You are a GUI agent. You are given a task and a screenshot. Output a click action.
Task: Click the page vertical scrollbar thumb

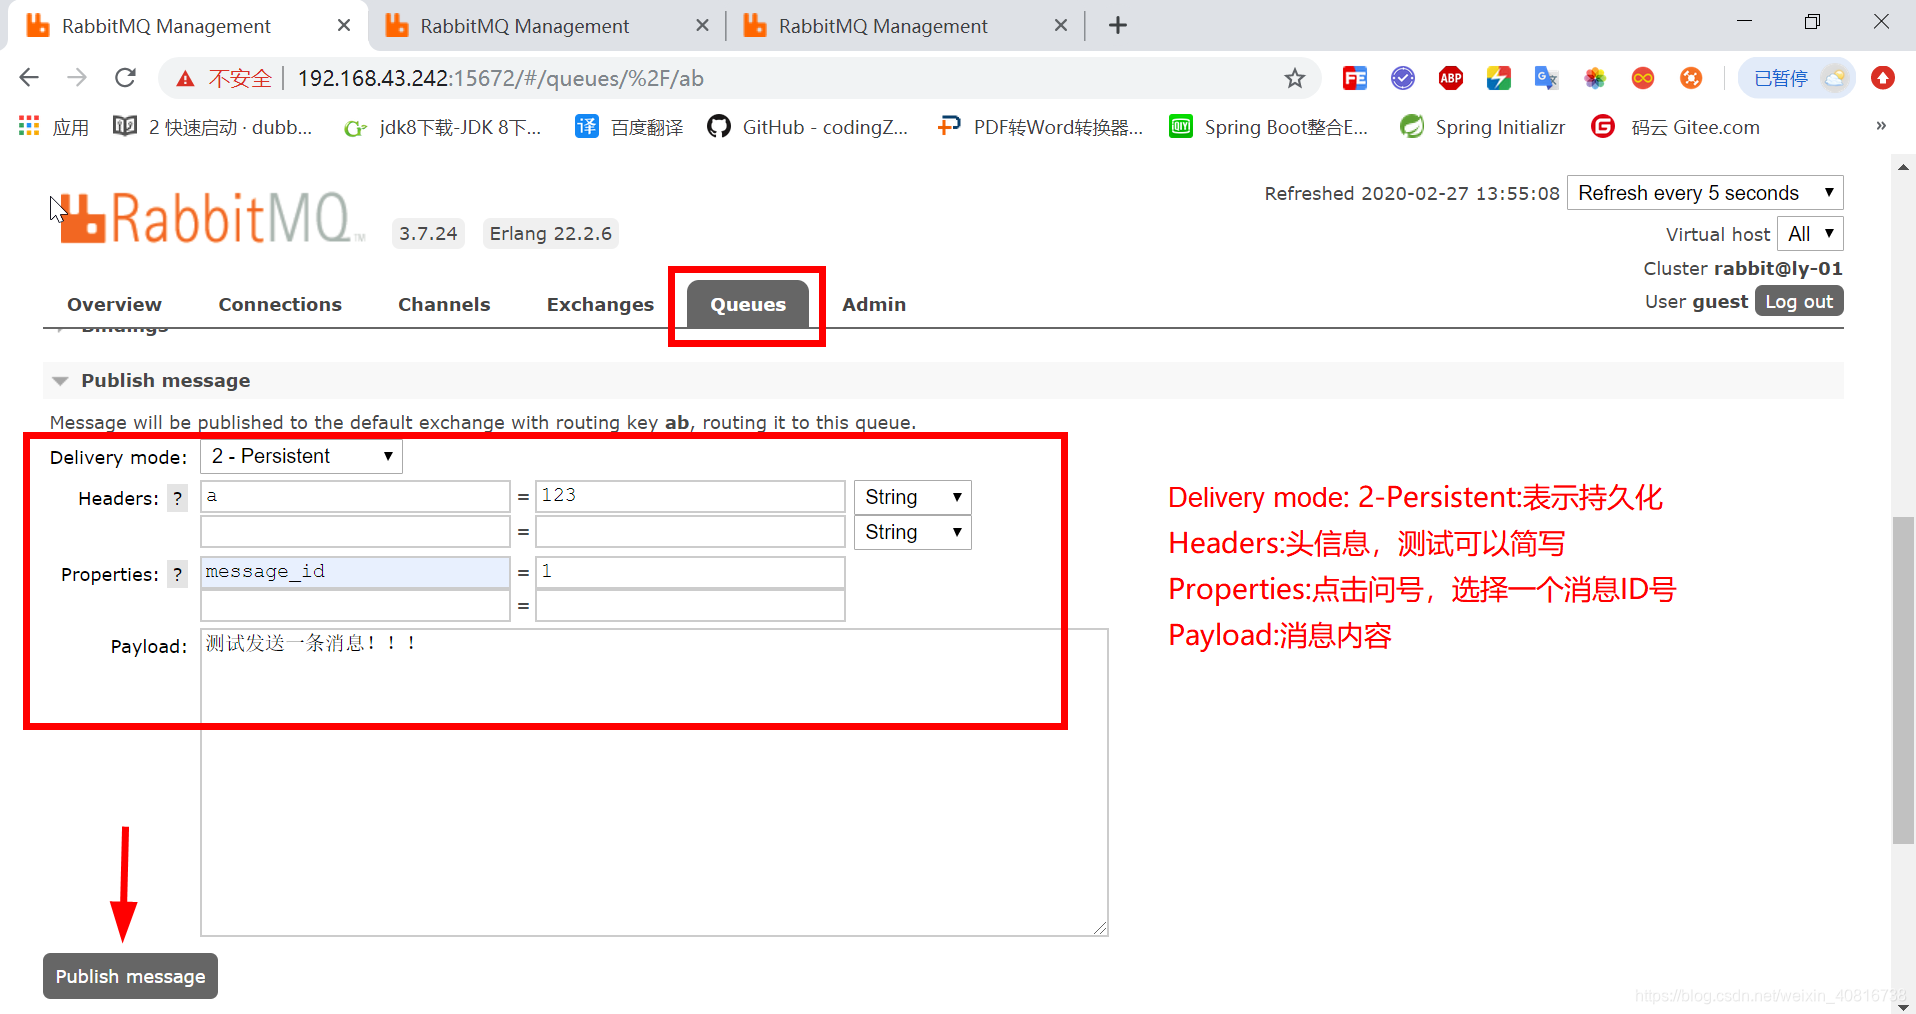[x=1903, y=680]
